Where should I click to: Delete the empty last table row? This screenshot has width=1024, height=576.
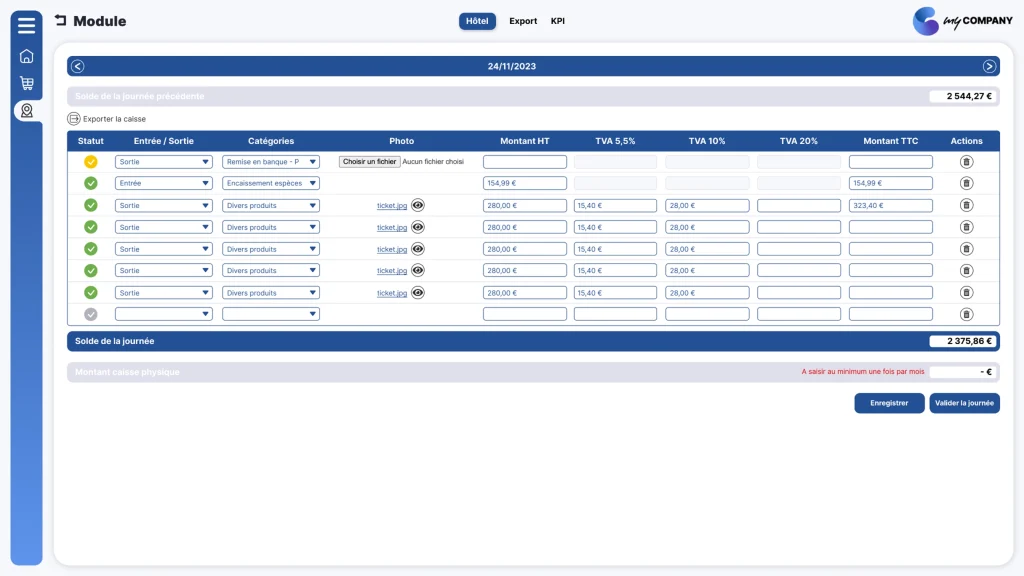click(x=967, y=314)
